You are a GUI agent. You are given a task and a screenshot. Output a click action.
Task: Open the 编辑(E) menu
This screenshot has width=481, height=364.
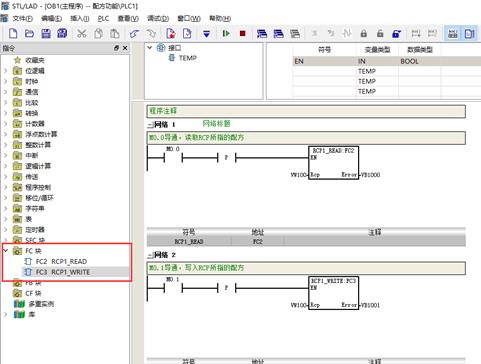pyautogui.click(x=51, y=18)
